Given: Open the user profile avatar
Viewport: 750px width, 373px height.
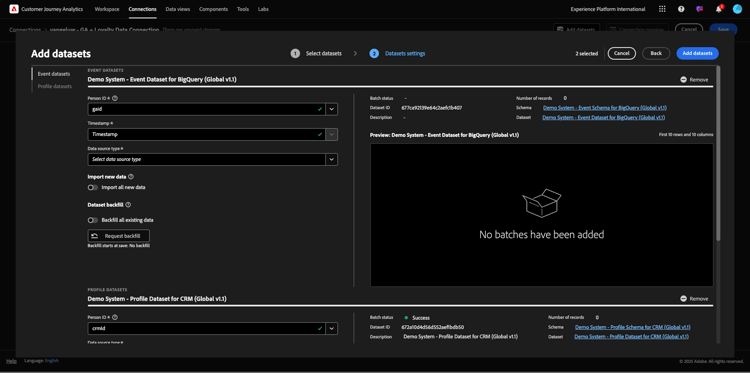Looking at the screenshot, I should pos(737,9).
